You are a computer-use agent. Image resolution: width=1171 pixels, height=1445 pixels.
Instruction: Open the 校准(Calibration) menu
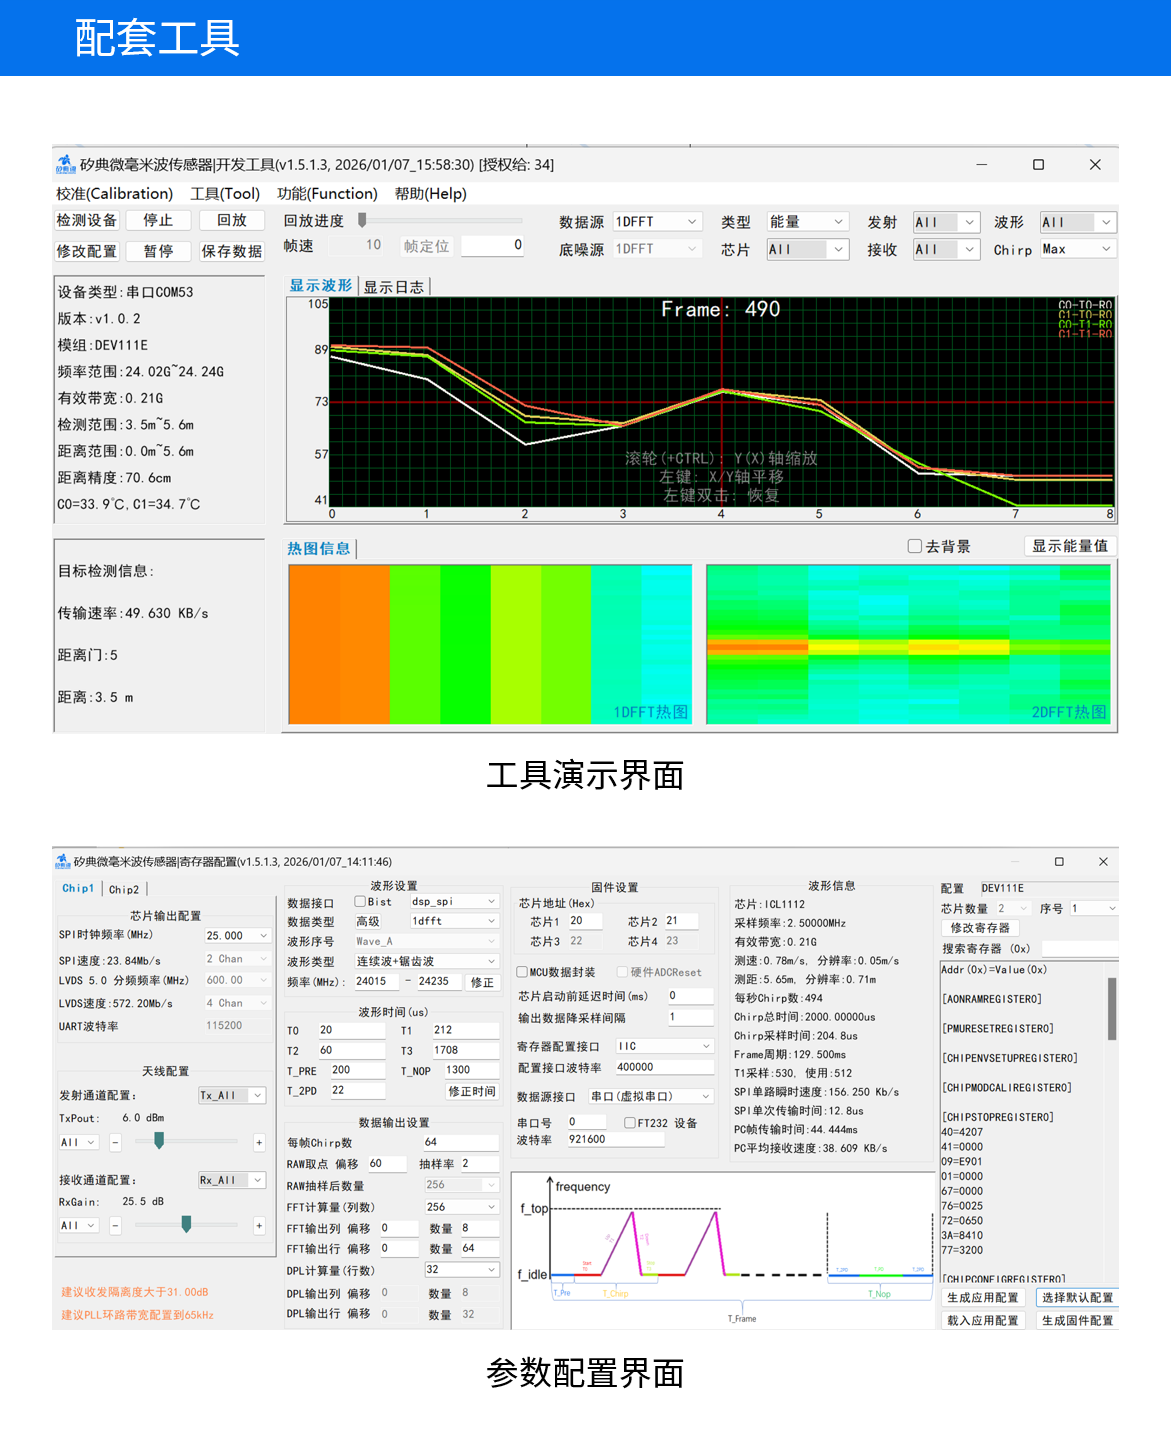point(114,194)
